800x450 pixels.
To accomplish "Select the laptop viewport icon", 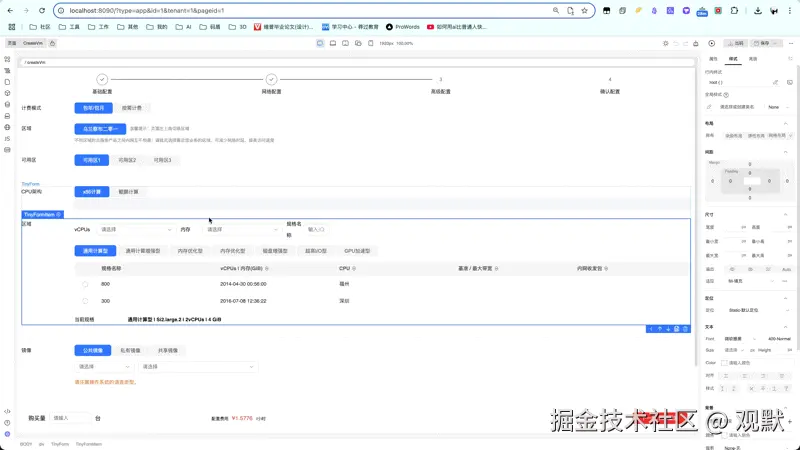I will pos(333,43).
